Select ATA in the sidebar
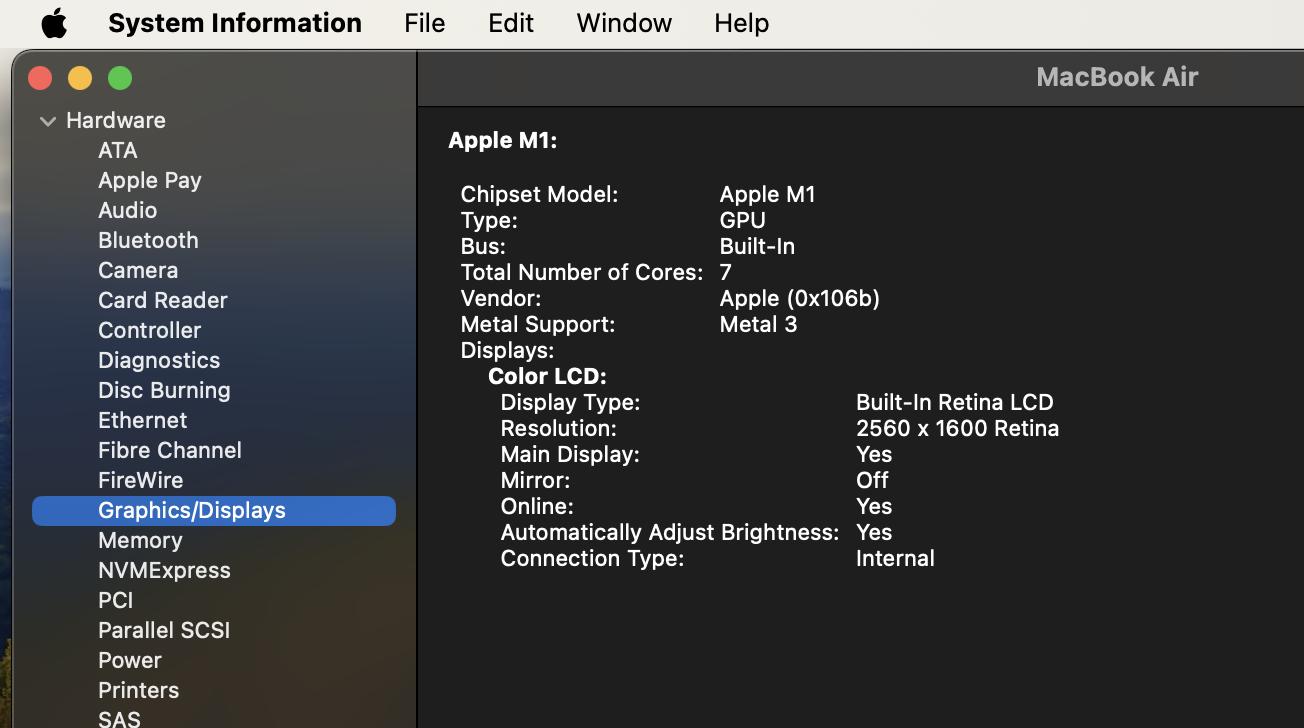 [x=118, y=150]
